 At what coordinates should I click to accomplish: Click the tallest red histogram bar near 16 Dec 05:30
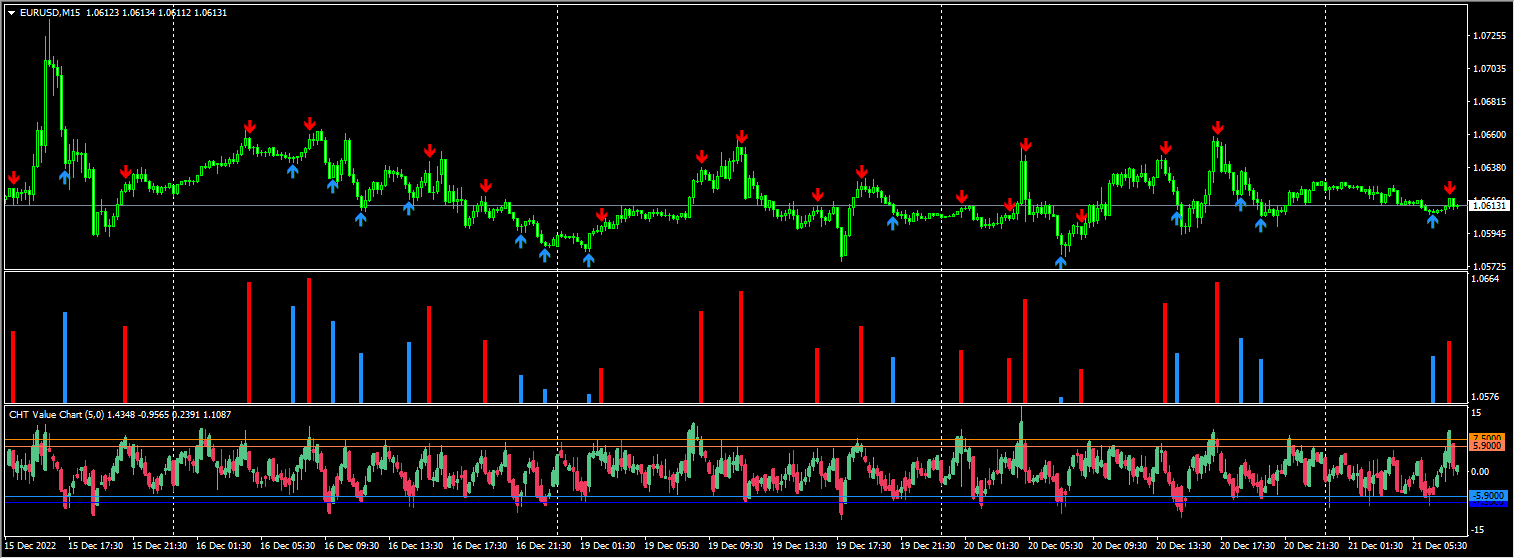(x=309, y=340)
